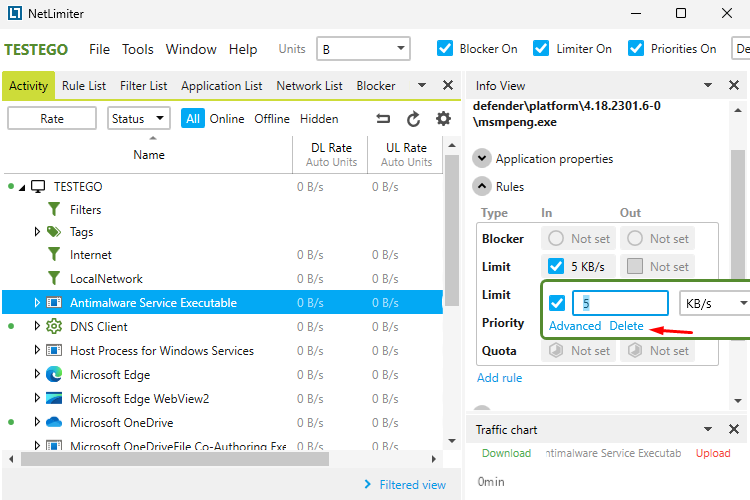750x500 pixels.
Task: Click the Microsoft Edge WebView2 icon
Action: (x=54, y=399)
